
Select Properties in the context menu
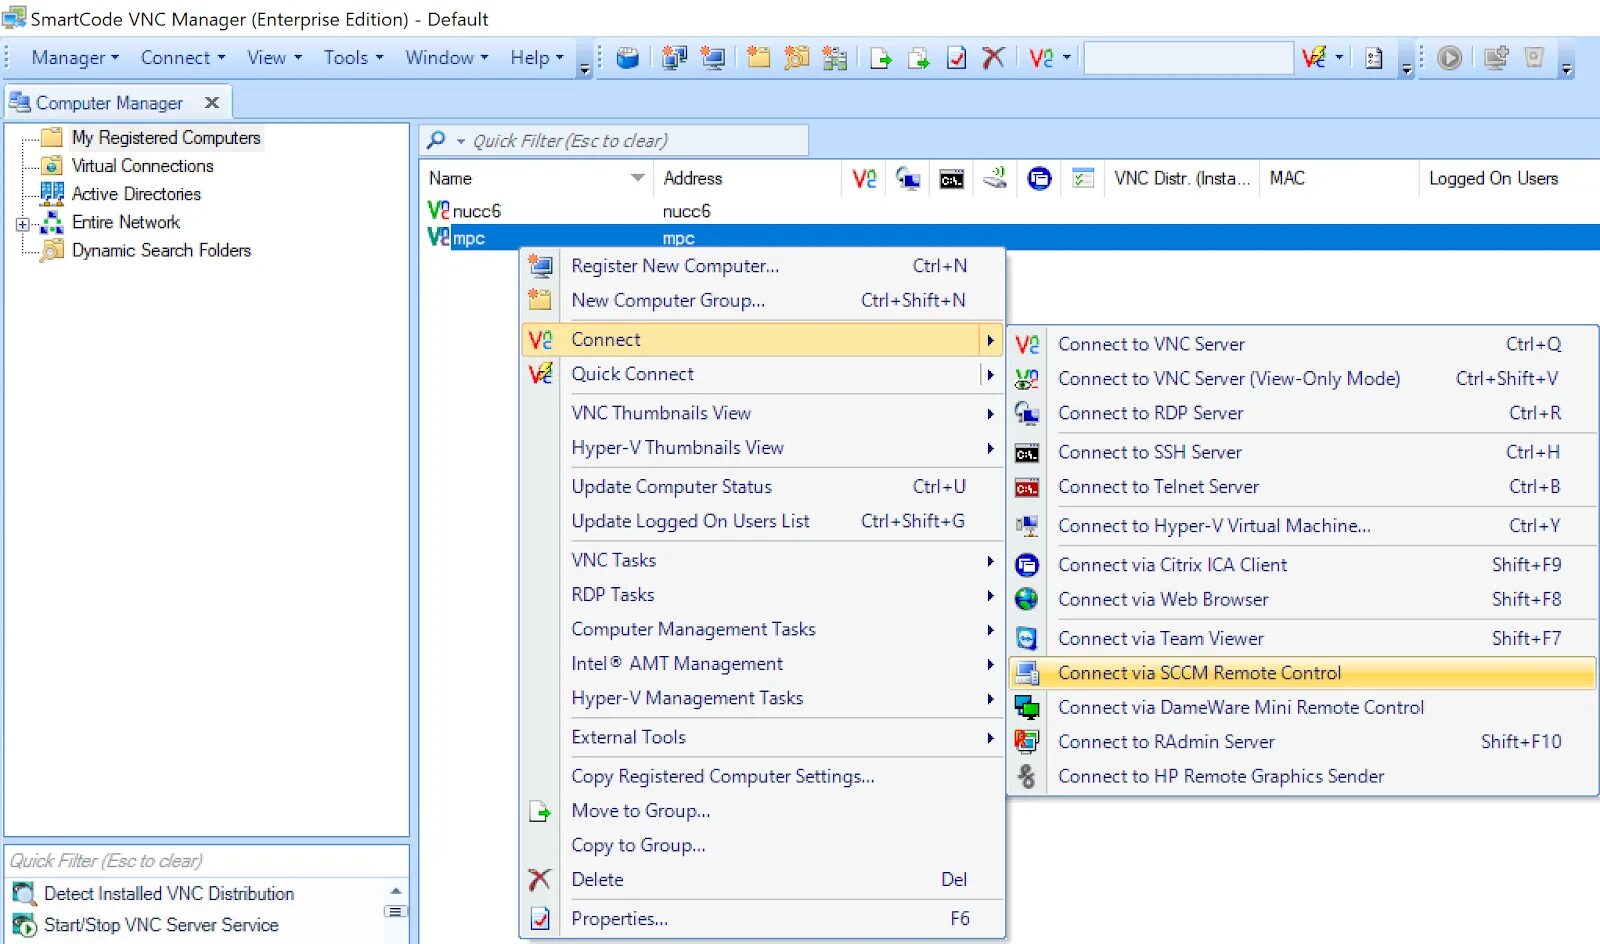point(762,918)
